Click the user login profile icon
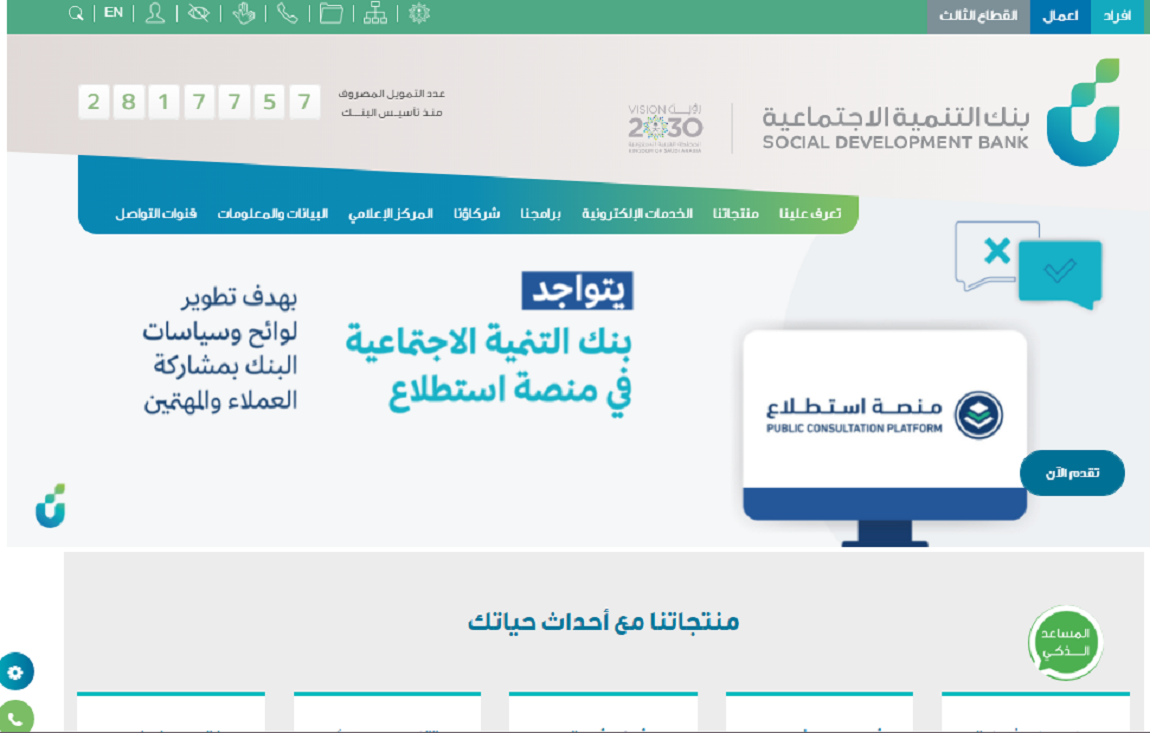This screenshot has width=1150, height=733. (x=155, y=13)
